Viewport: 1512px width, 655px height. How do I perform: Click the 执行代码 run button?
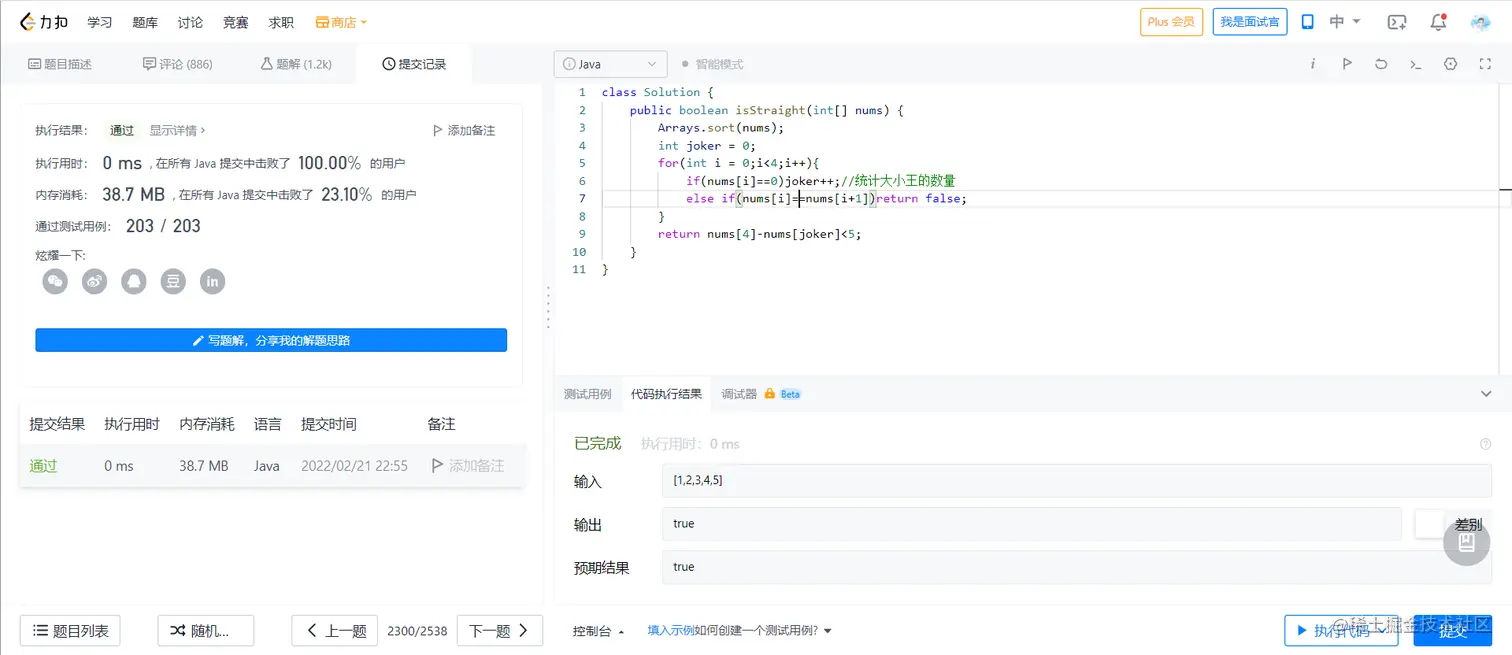tap(1341, 631)
